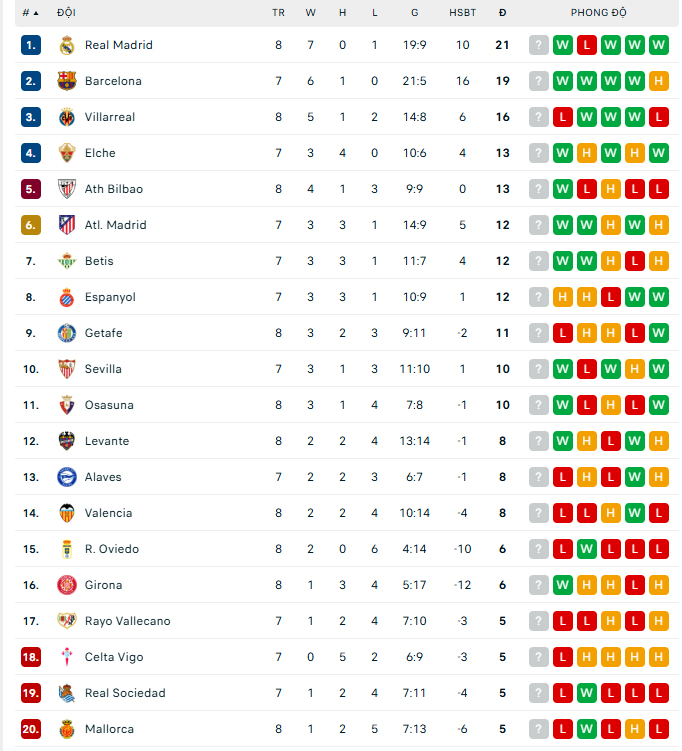
Task: Open the Elche team link
Action: 100,153
